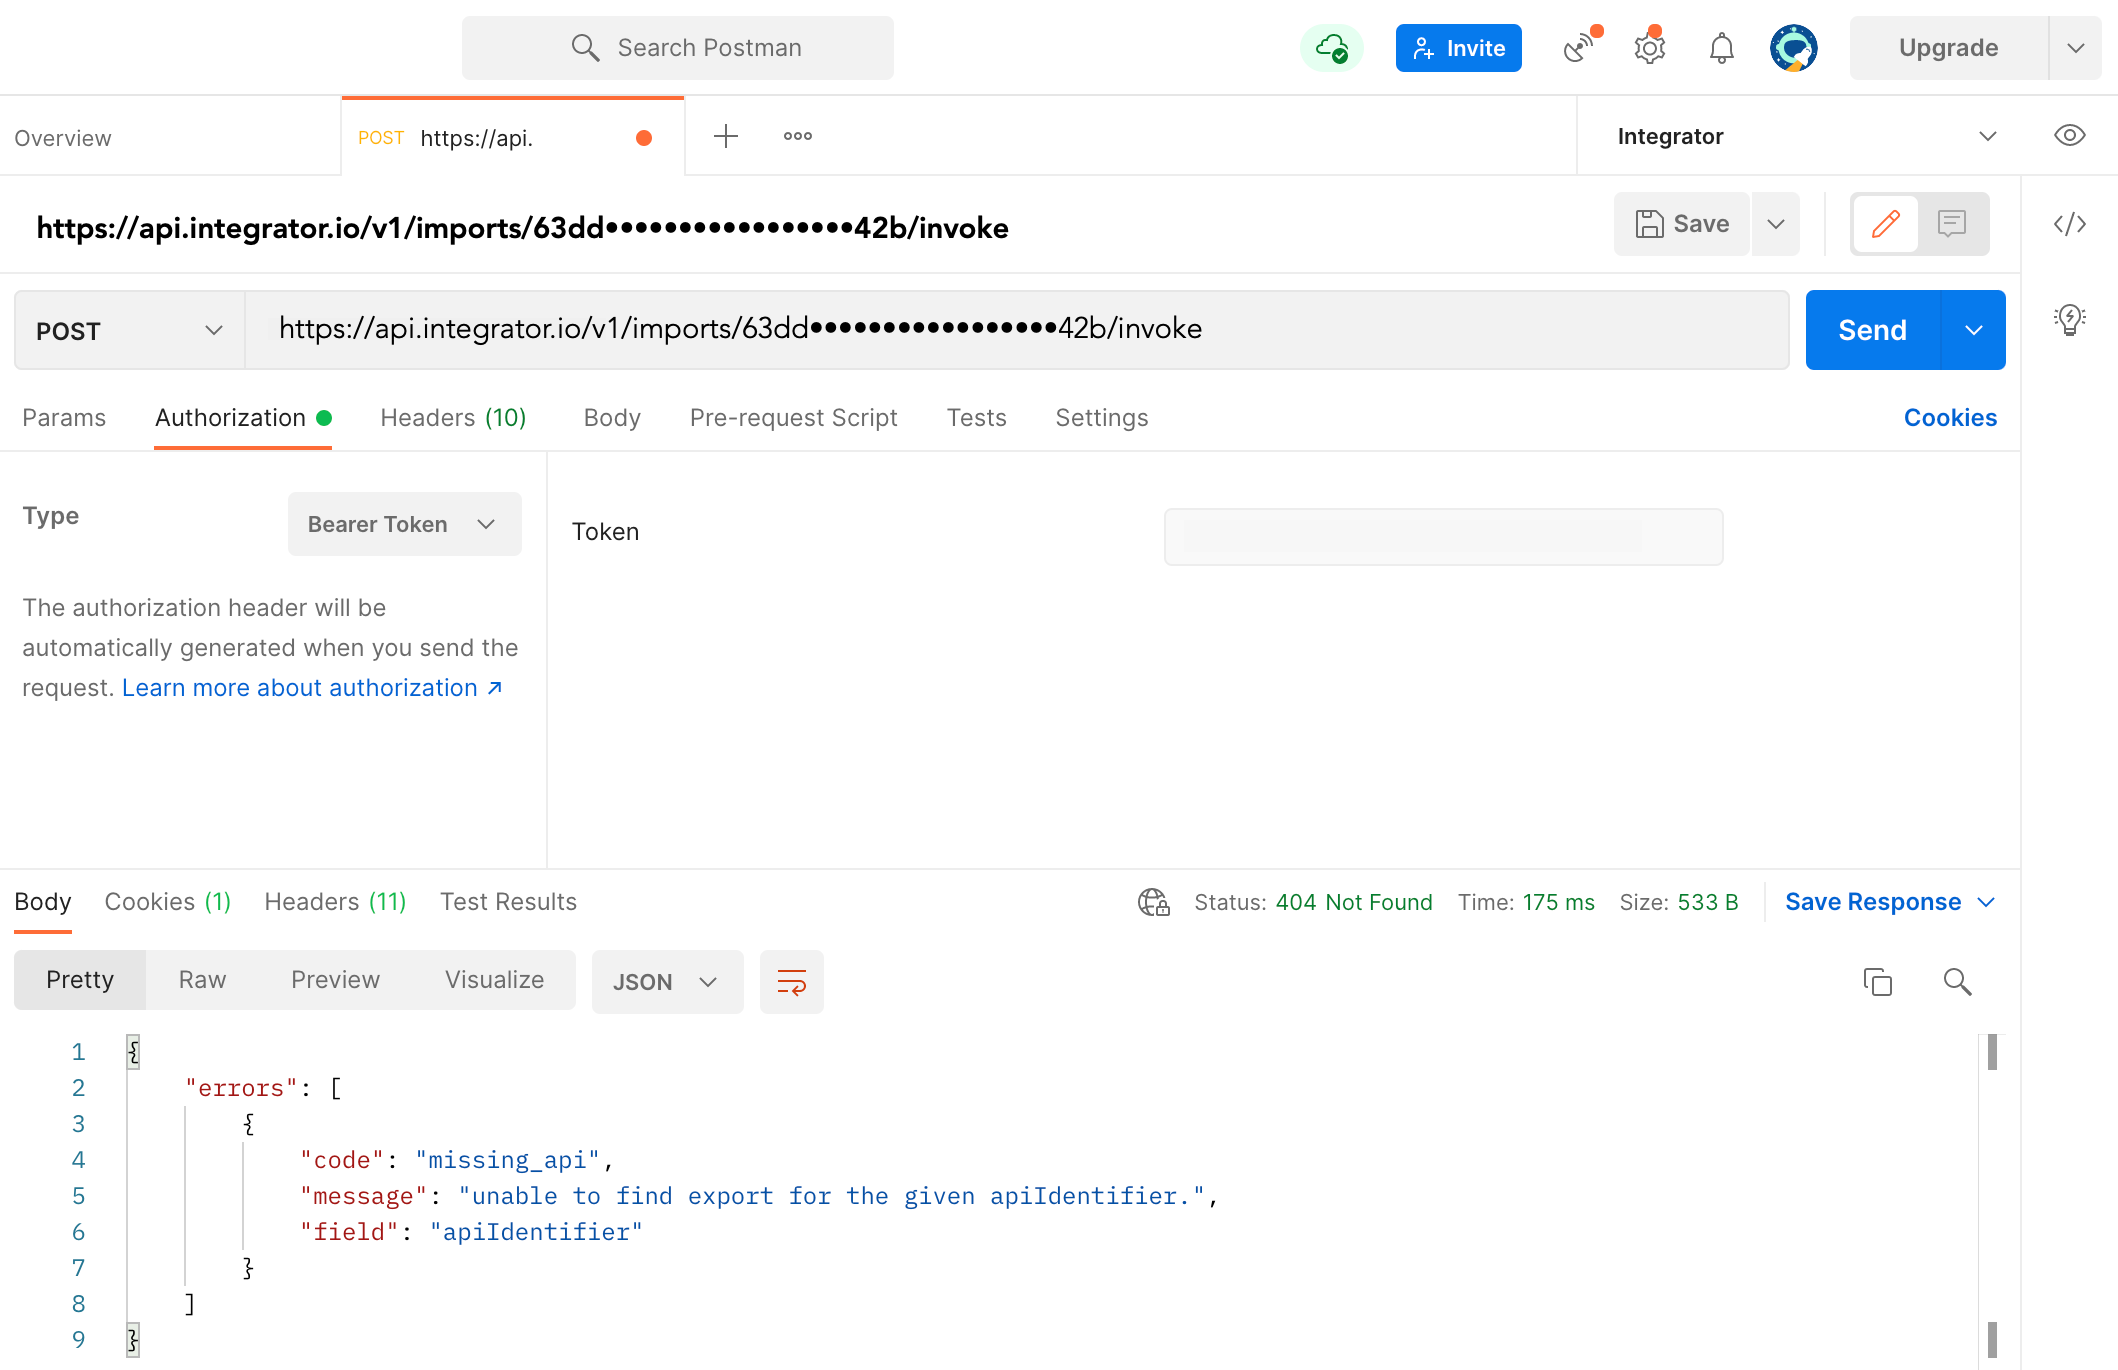Viewport: 2118px width, 1370px height.
Task: Click in the Search Postman field
Action: [x=678, y=48]
